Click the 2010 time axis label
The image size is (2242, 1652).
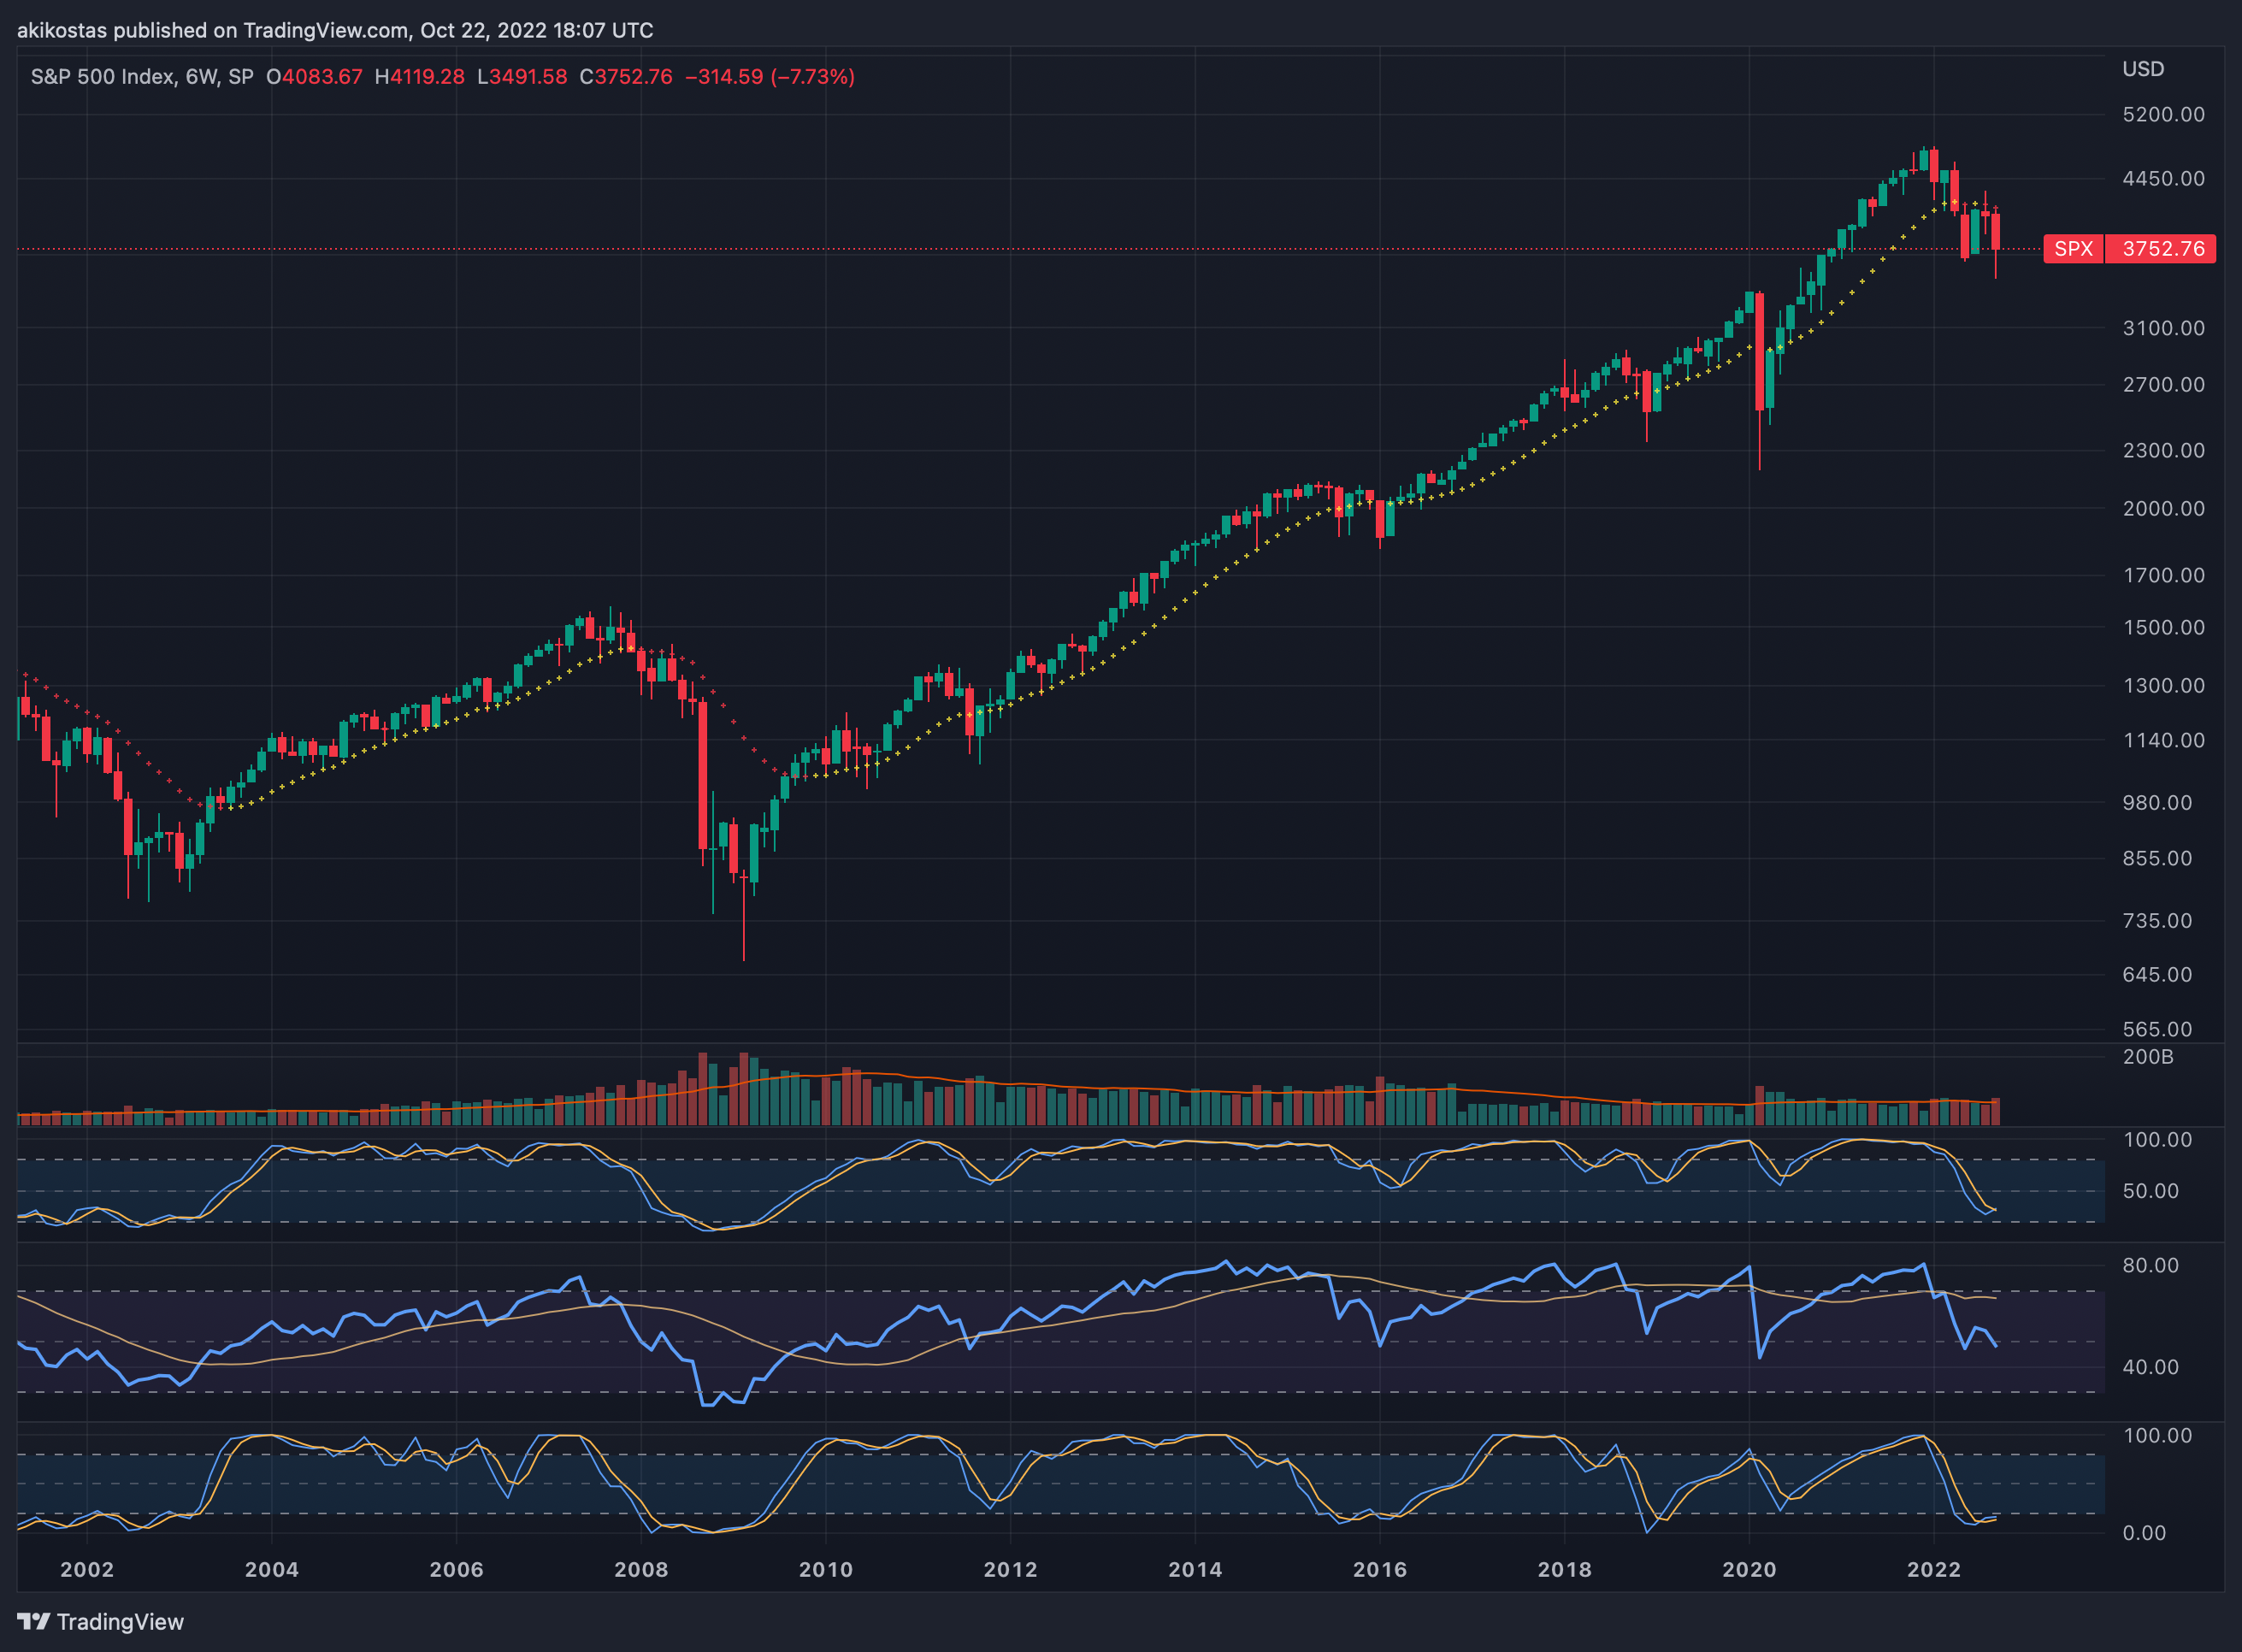tap(826, 1570)
